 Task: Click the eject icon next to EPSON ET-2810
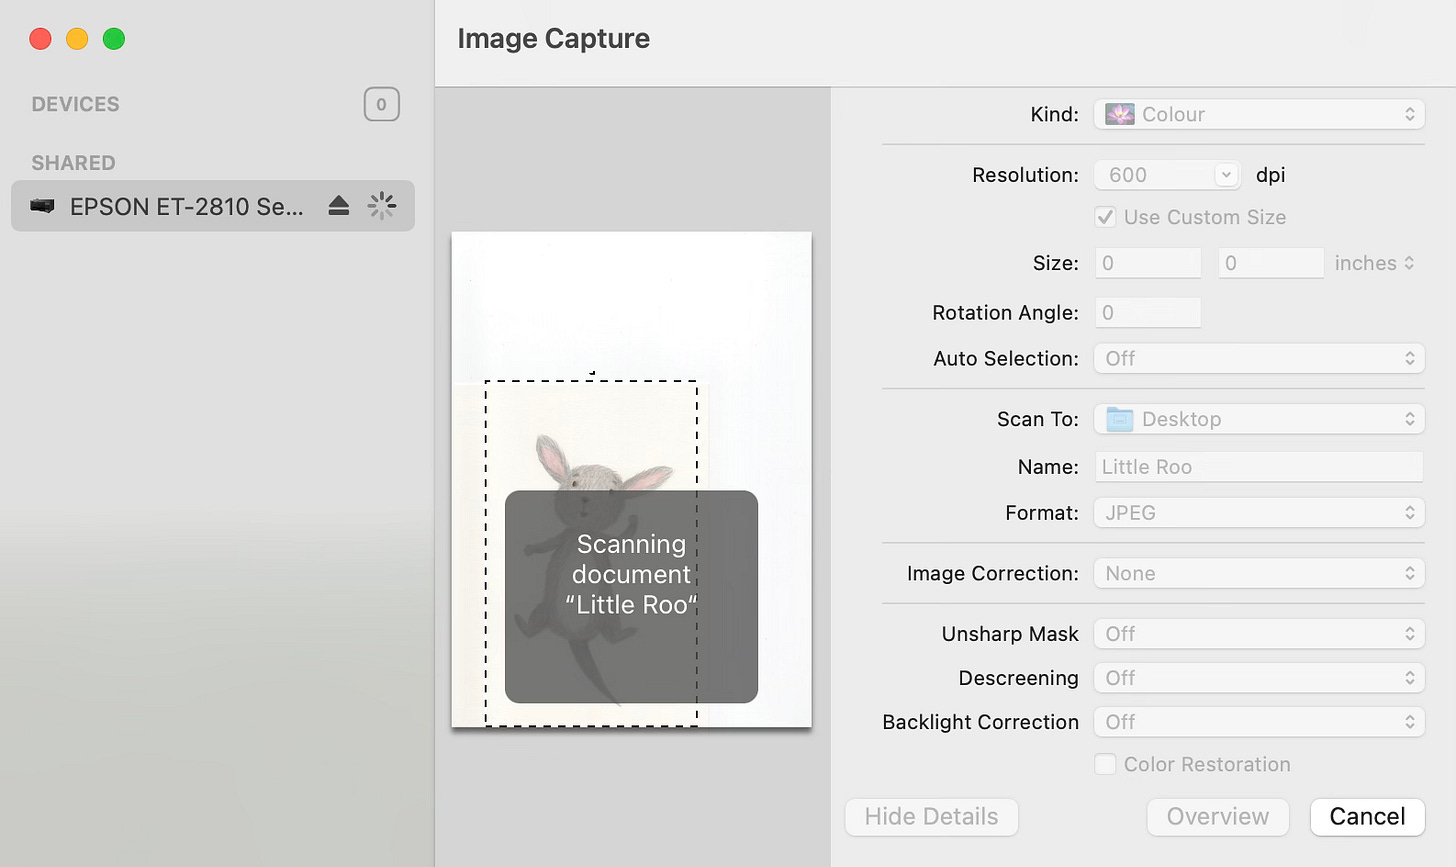pos(339,206)
